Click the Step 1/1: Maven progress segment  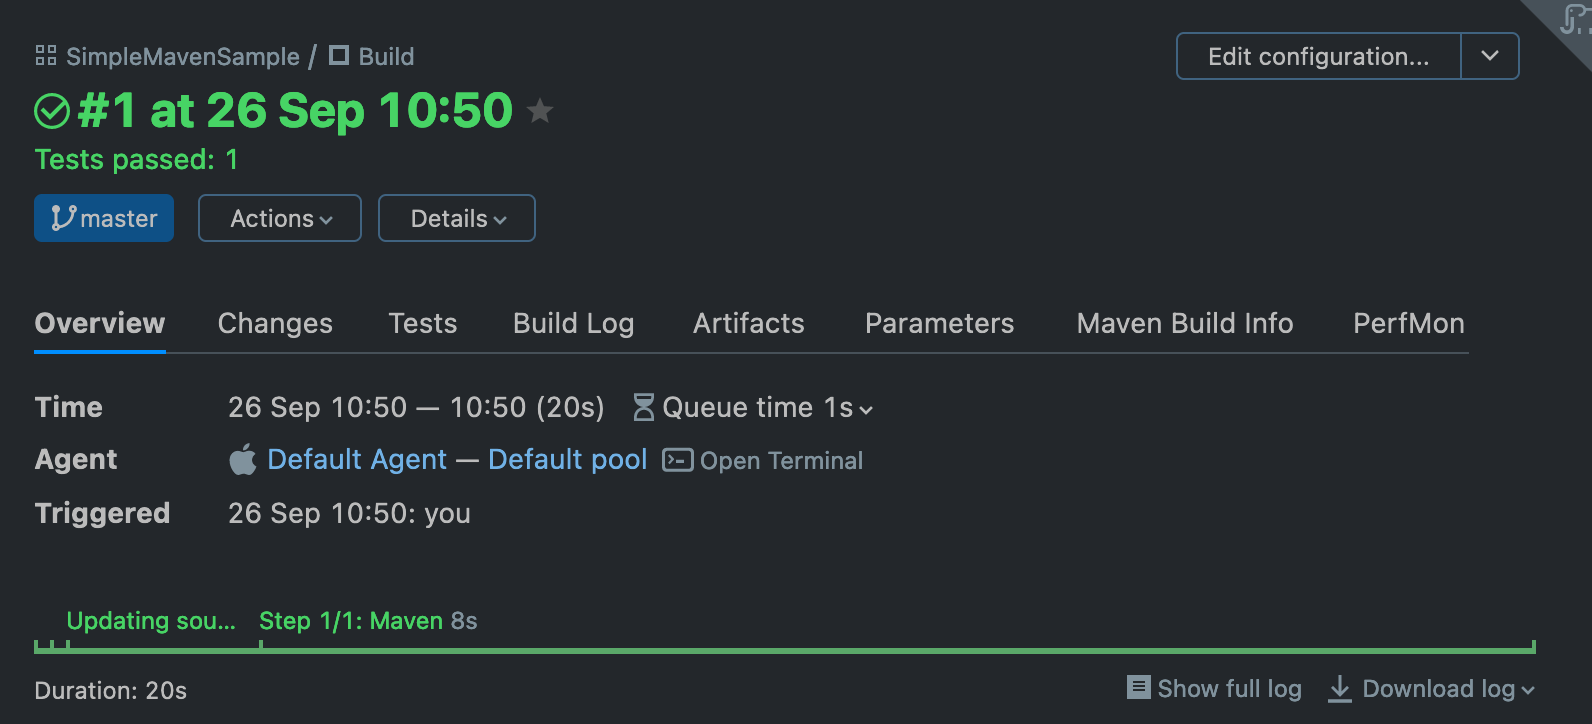(367, 620)
